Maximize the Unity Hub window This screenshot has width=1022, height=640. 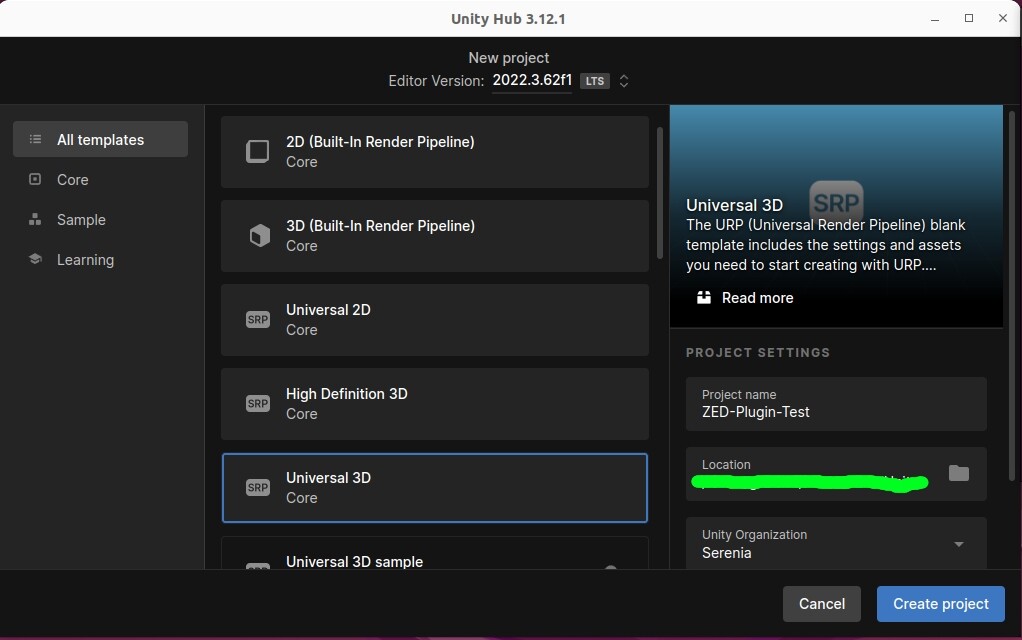point(969,18)
